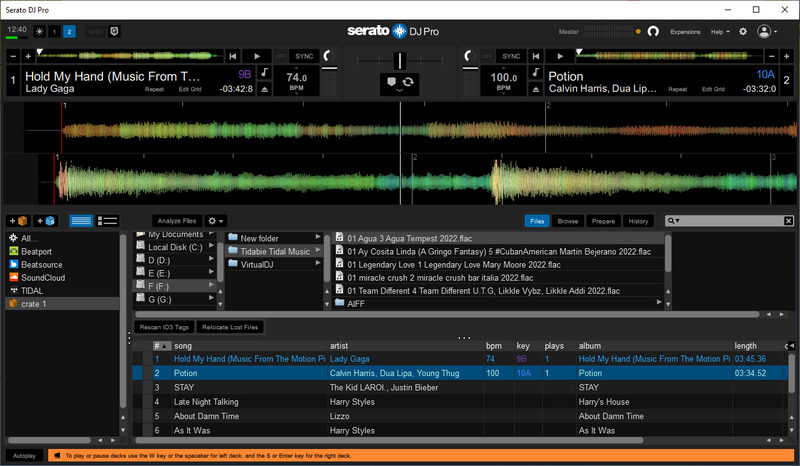The height and width of the screenshot is (466, 800).
Task: Click the Analyze Files button
Action: click(177, 221)
